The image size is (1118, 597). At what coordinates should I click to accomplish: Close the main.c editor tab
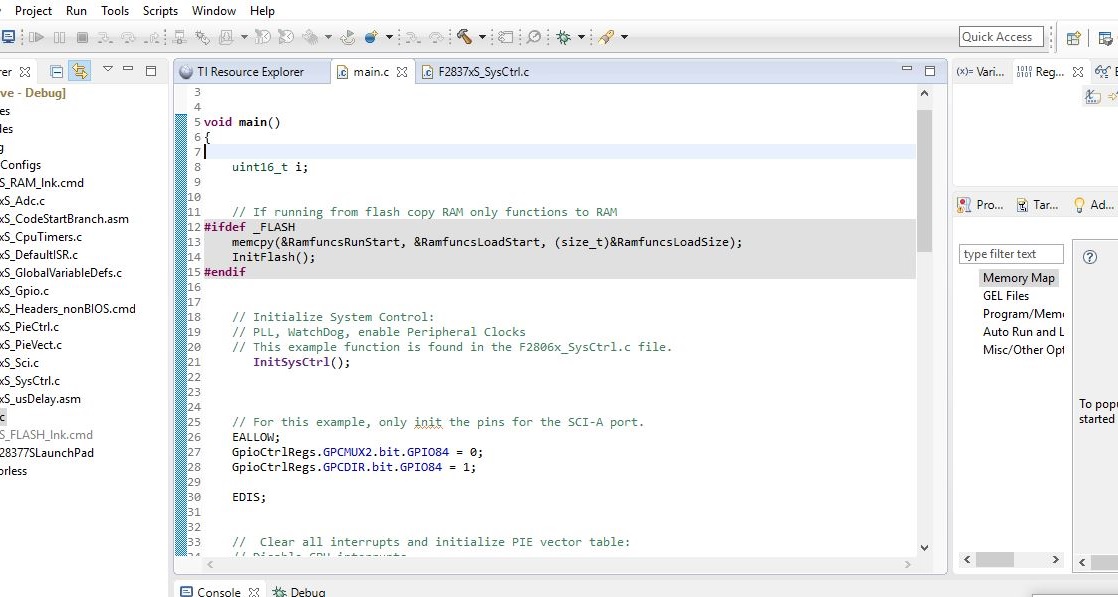401,72
